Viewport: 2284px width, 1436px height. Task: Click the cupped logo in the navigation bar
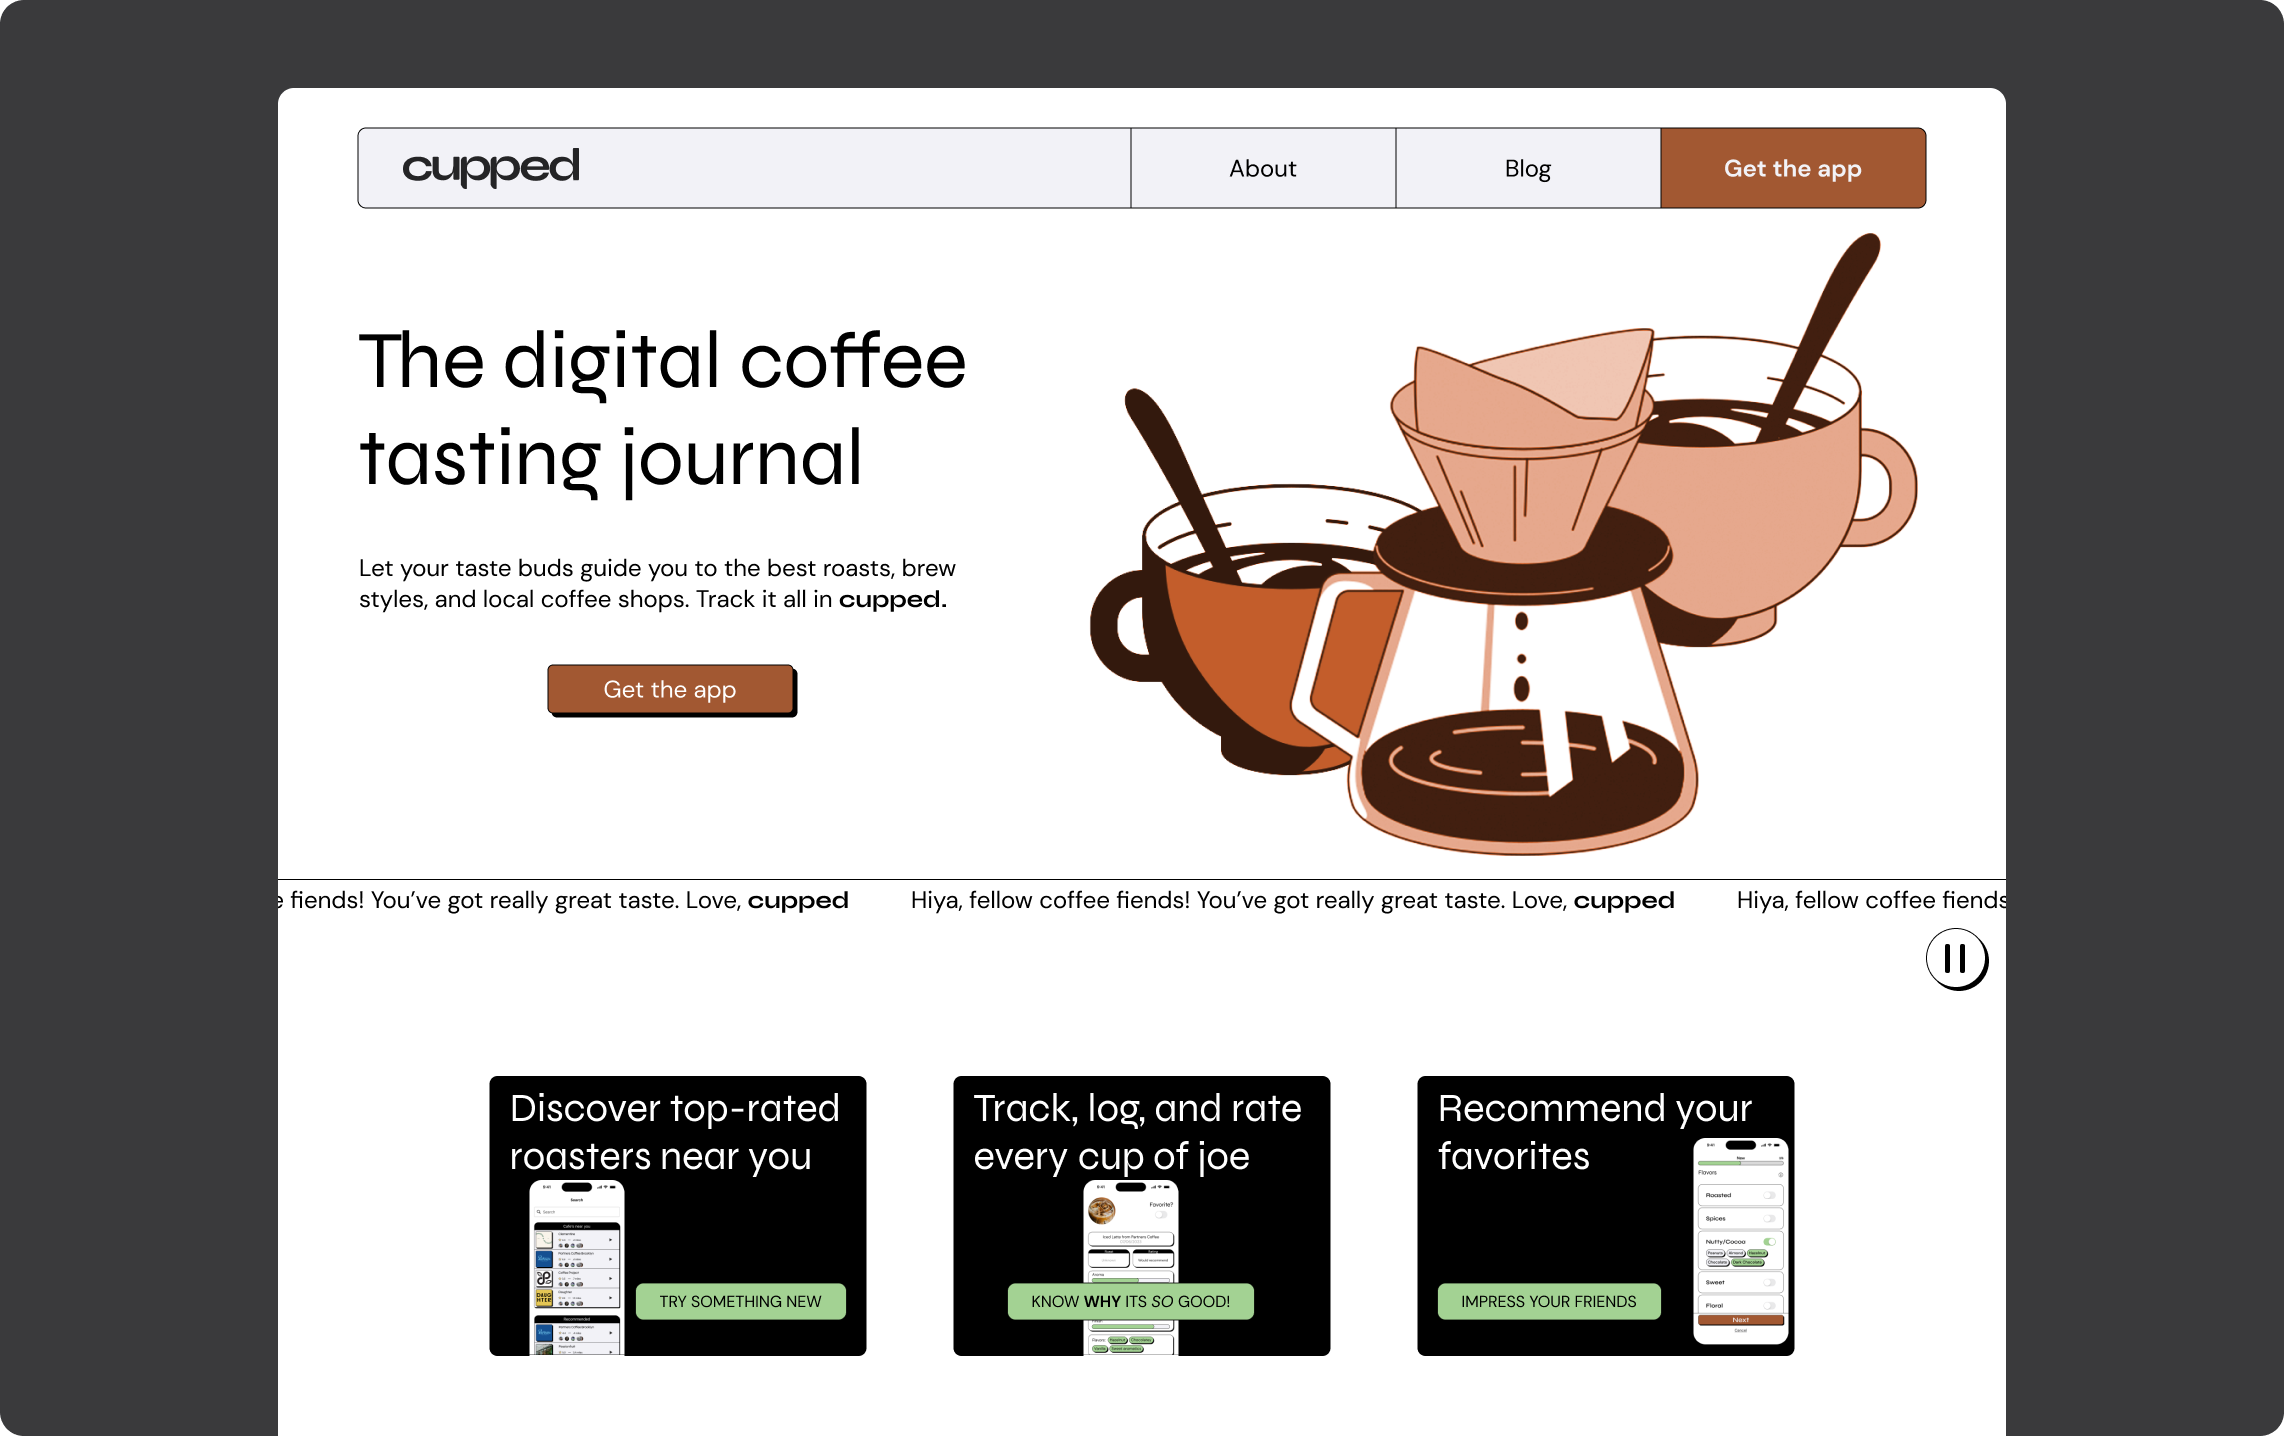[490, 167]
